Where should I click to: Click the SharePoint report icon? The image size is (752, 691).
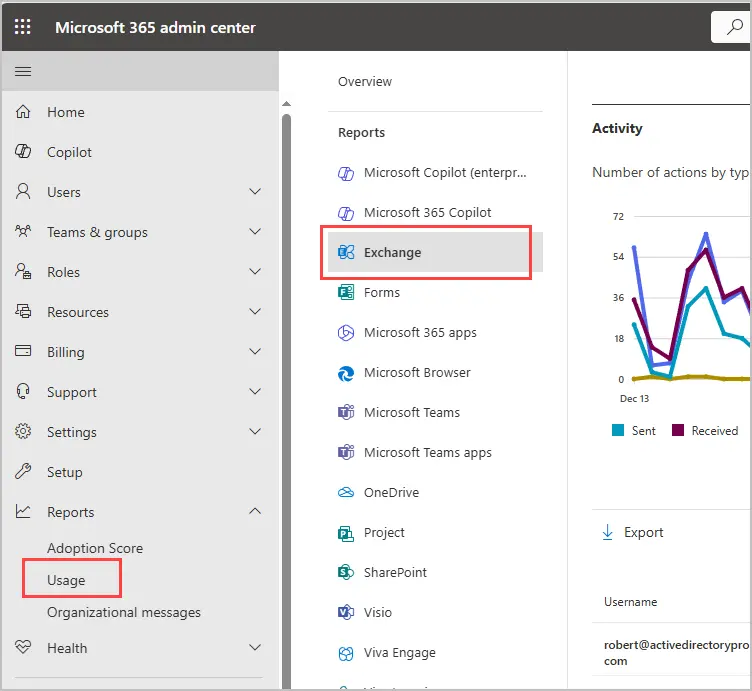pos(346,572)
